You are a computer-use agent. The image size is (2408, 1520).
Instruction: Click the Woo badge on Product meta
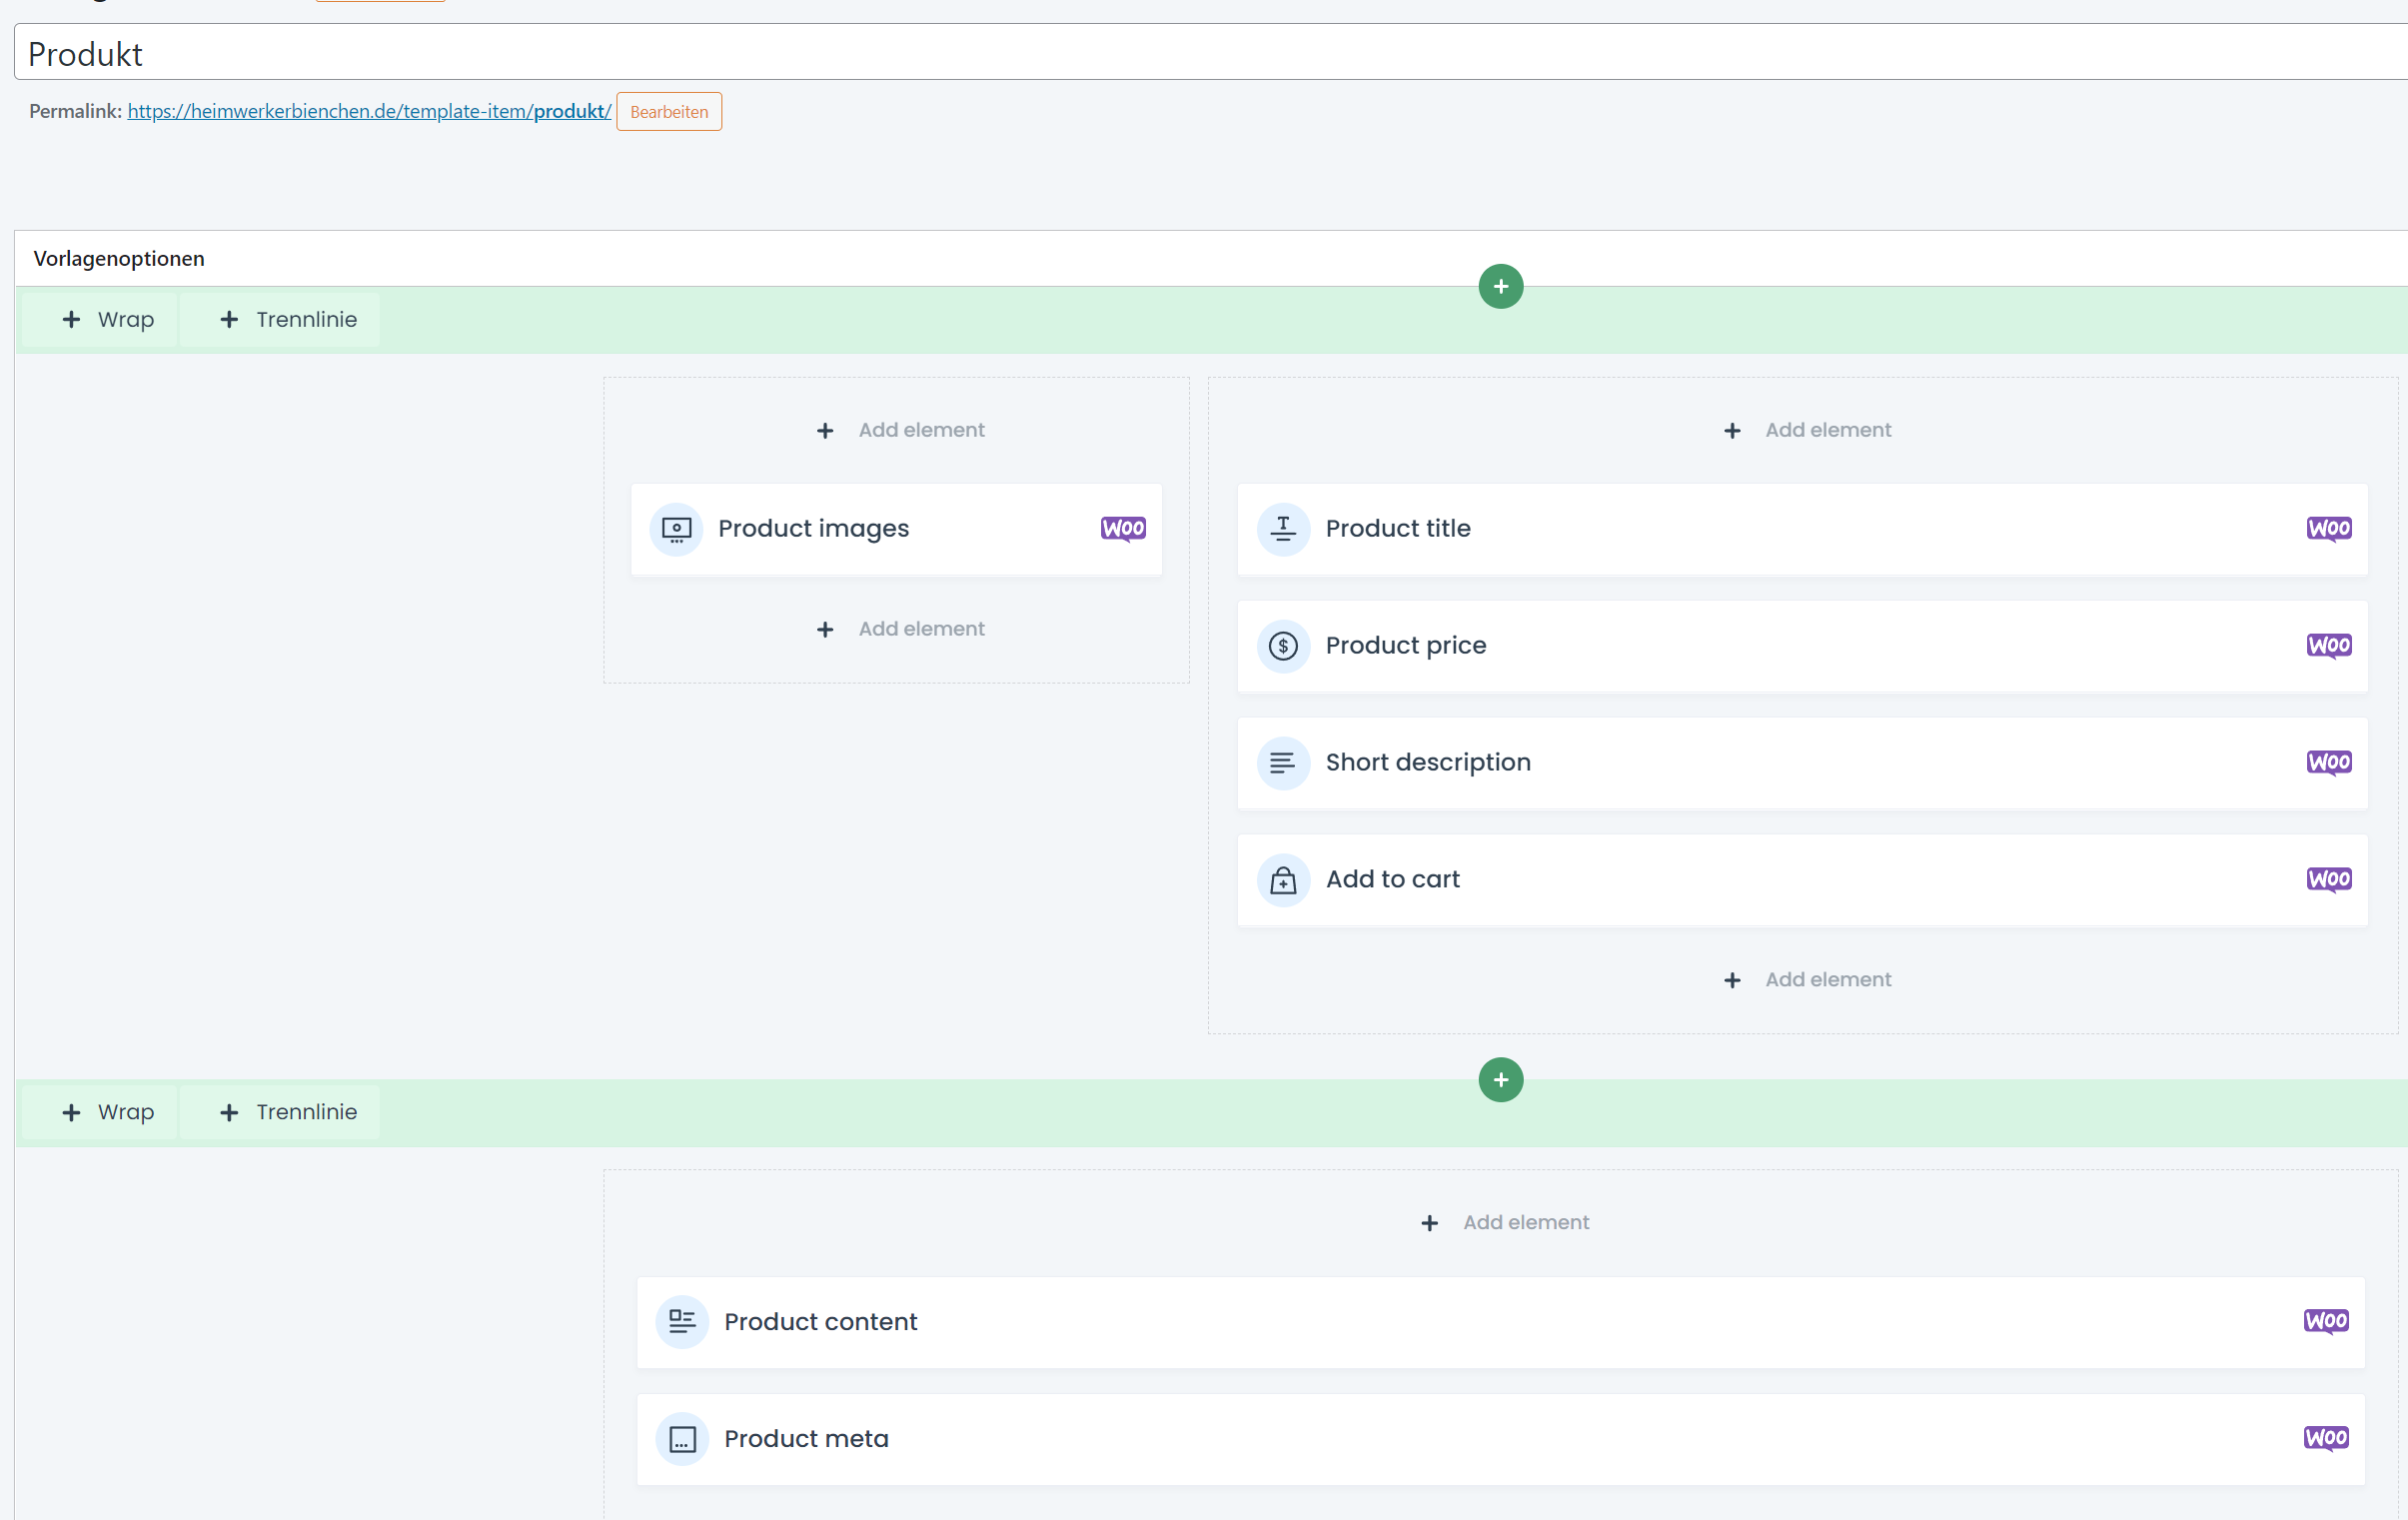click(x=2326, y=1439)
